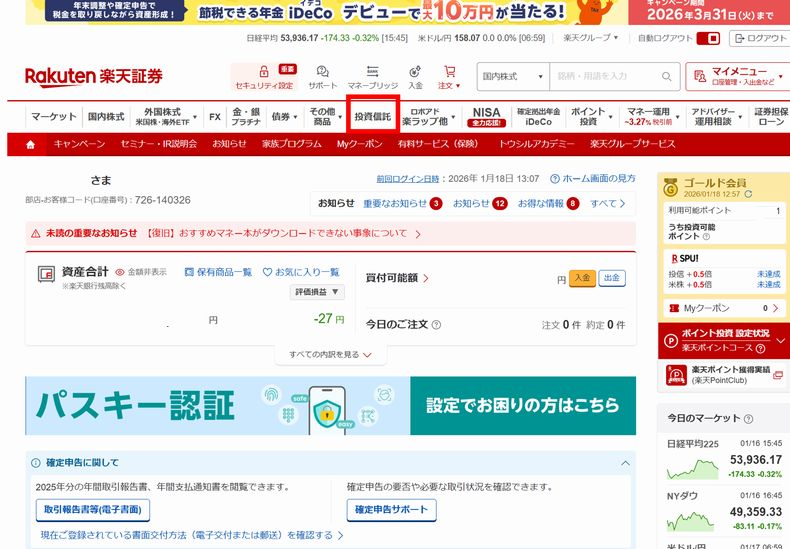Open 確定申告サポート button
Viewport: 790px width, 549px height.
tap(391, 510)
